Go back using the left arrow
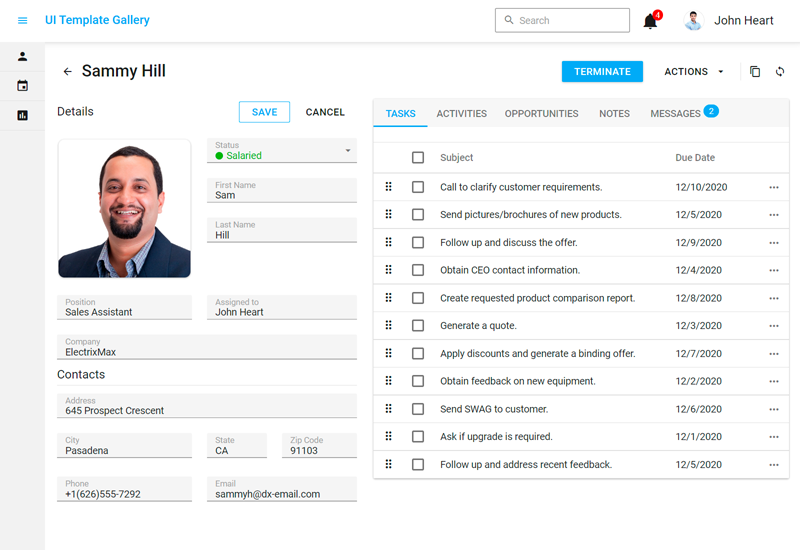The image size is (800, 550). (x=68, y=72)
